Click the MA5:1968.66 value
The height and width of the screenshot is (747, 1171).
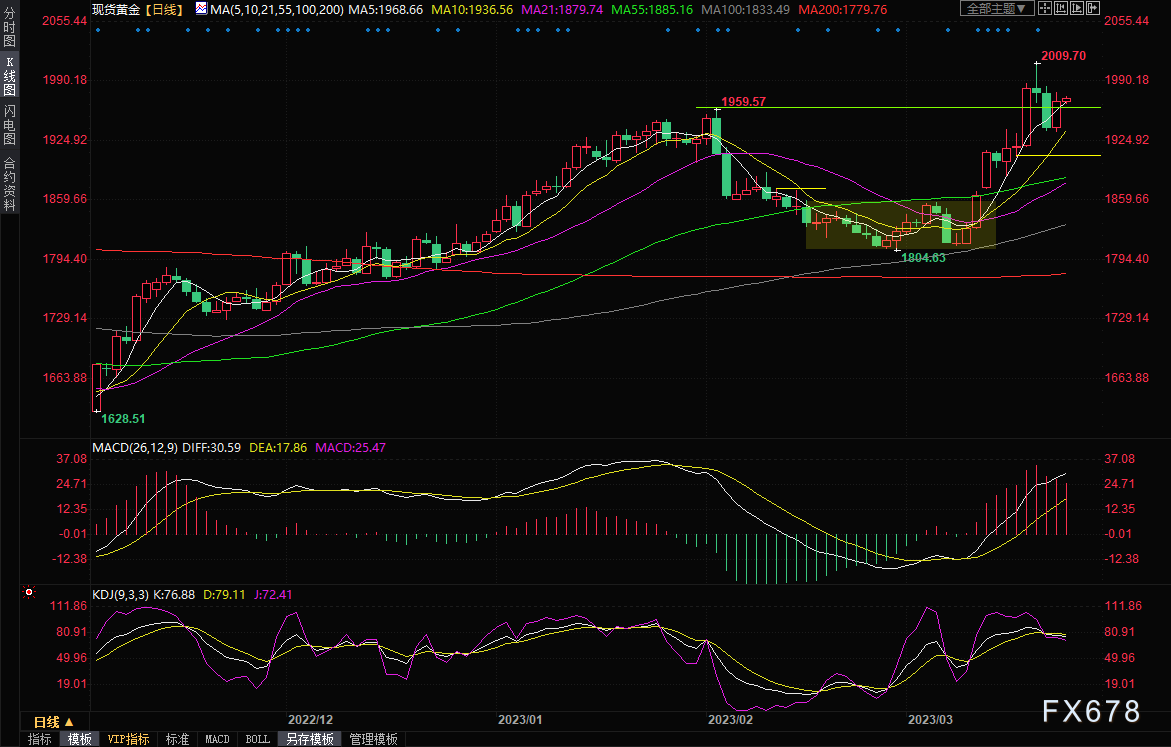pos(385,10)
